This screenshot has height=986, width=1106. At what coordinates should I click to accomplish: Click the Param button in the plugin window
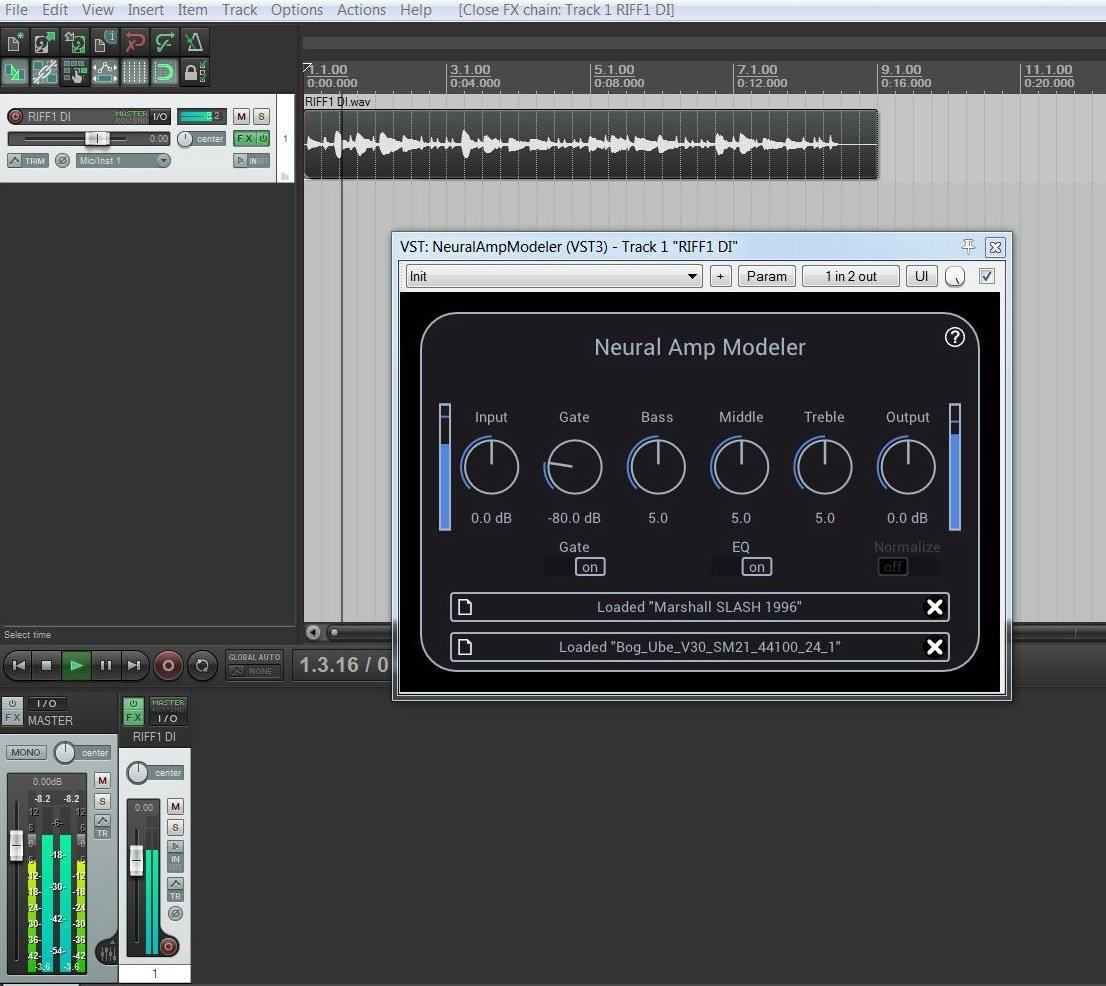(766, 276)
